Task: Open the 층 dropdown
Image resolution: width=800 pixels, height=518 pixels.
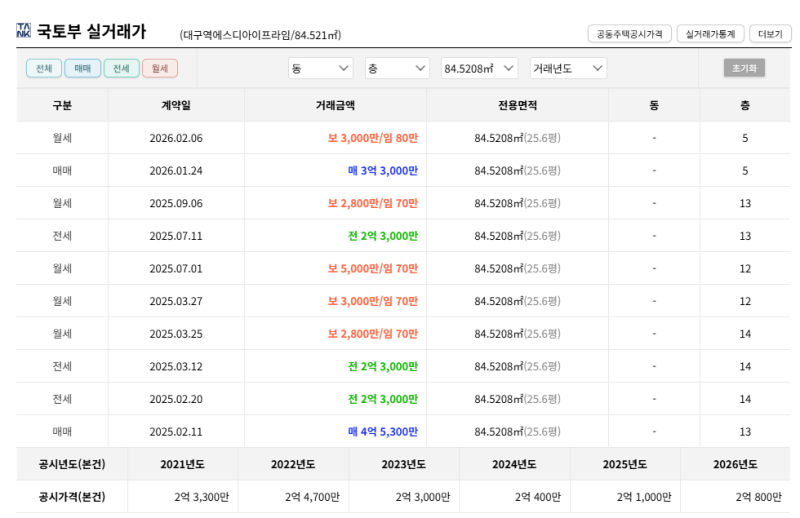Action: pos(397,68)
